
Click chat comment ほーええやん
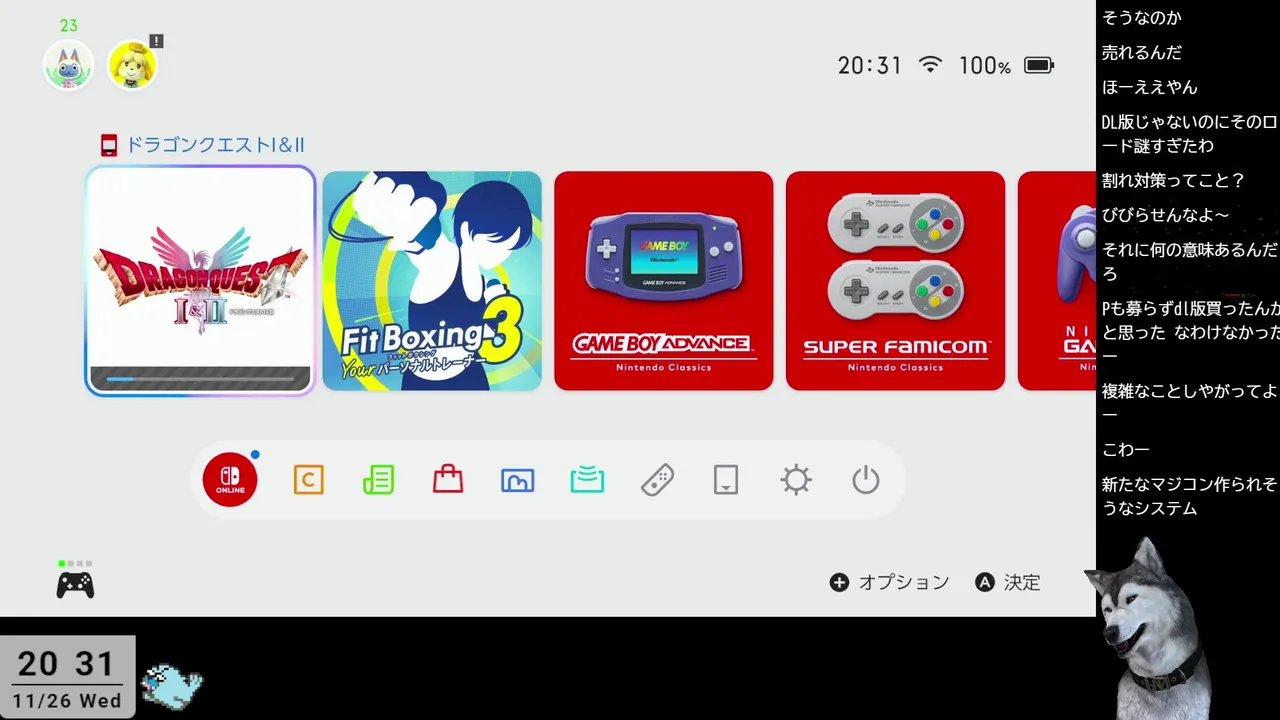[x=1149, y=87]
